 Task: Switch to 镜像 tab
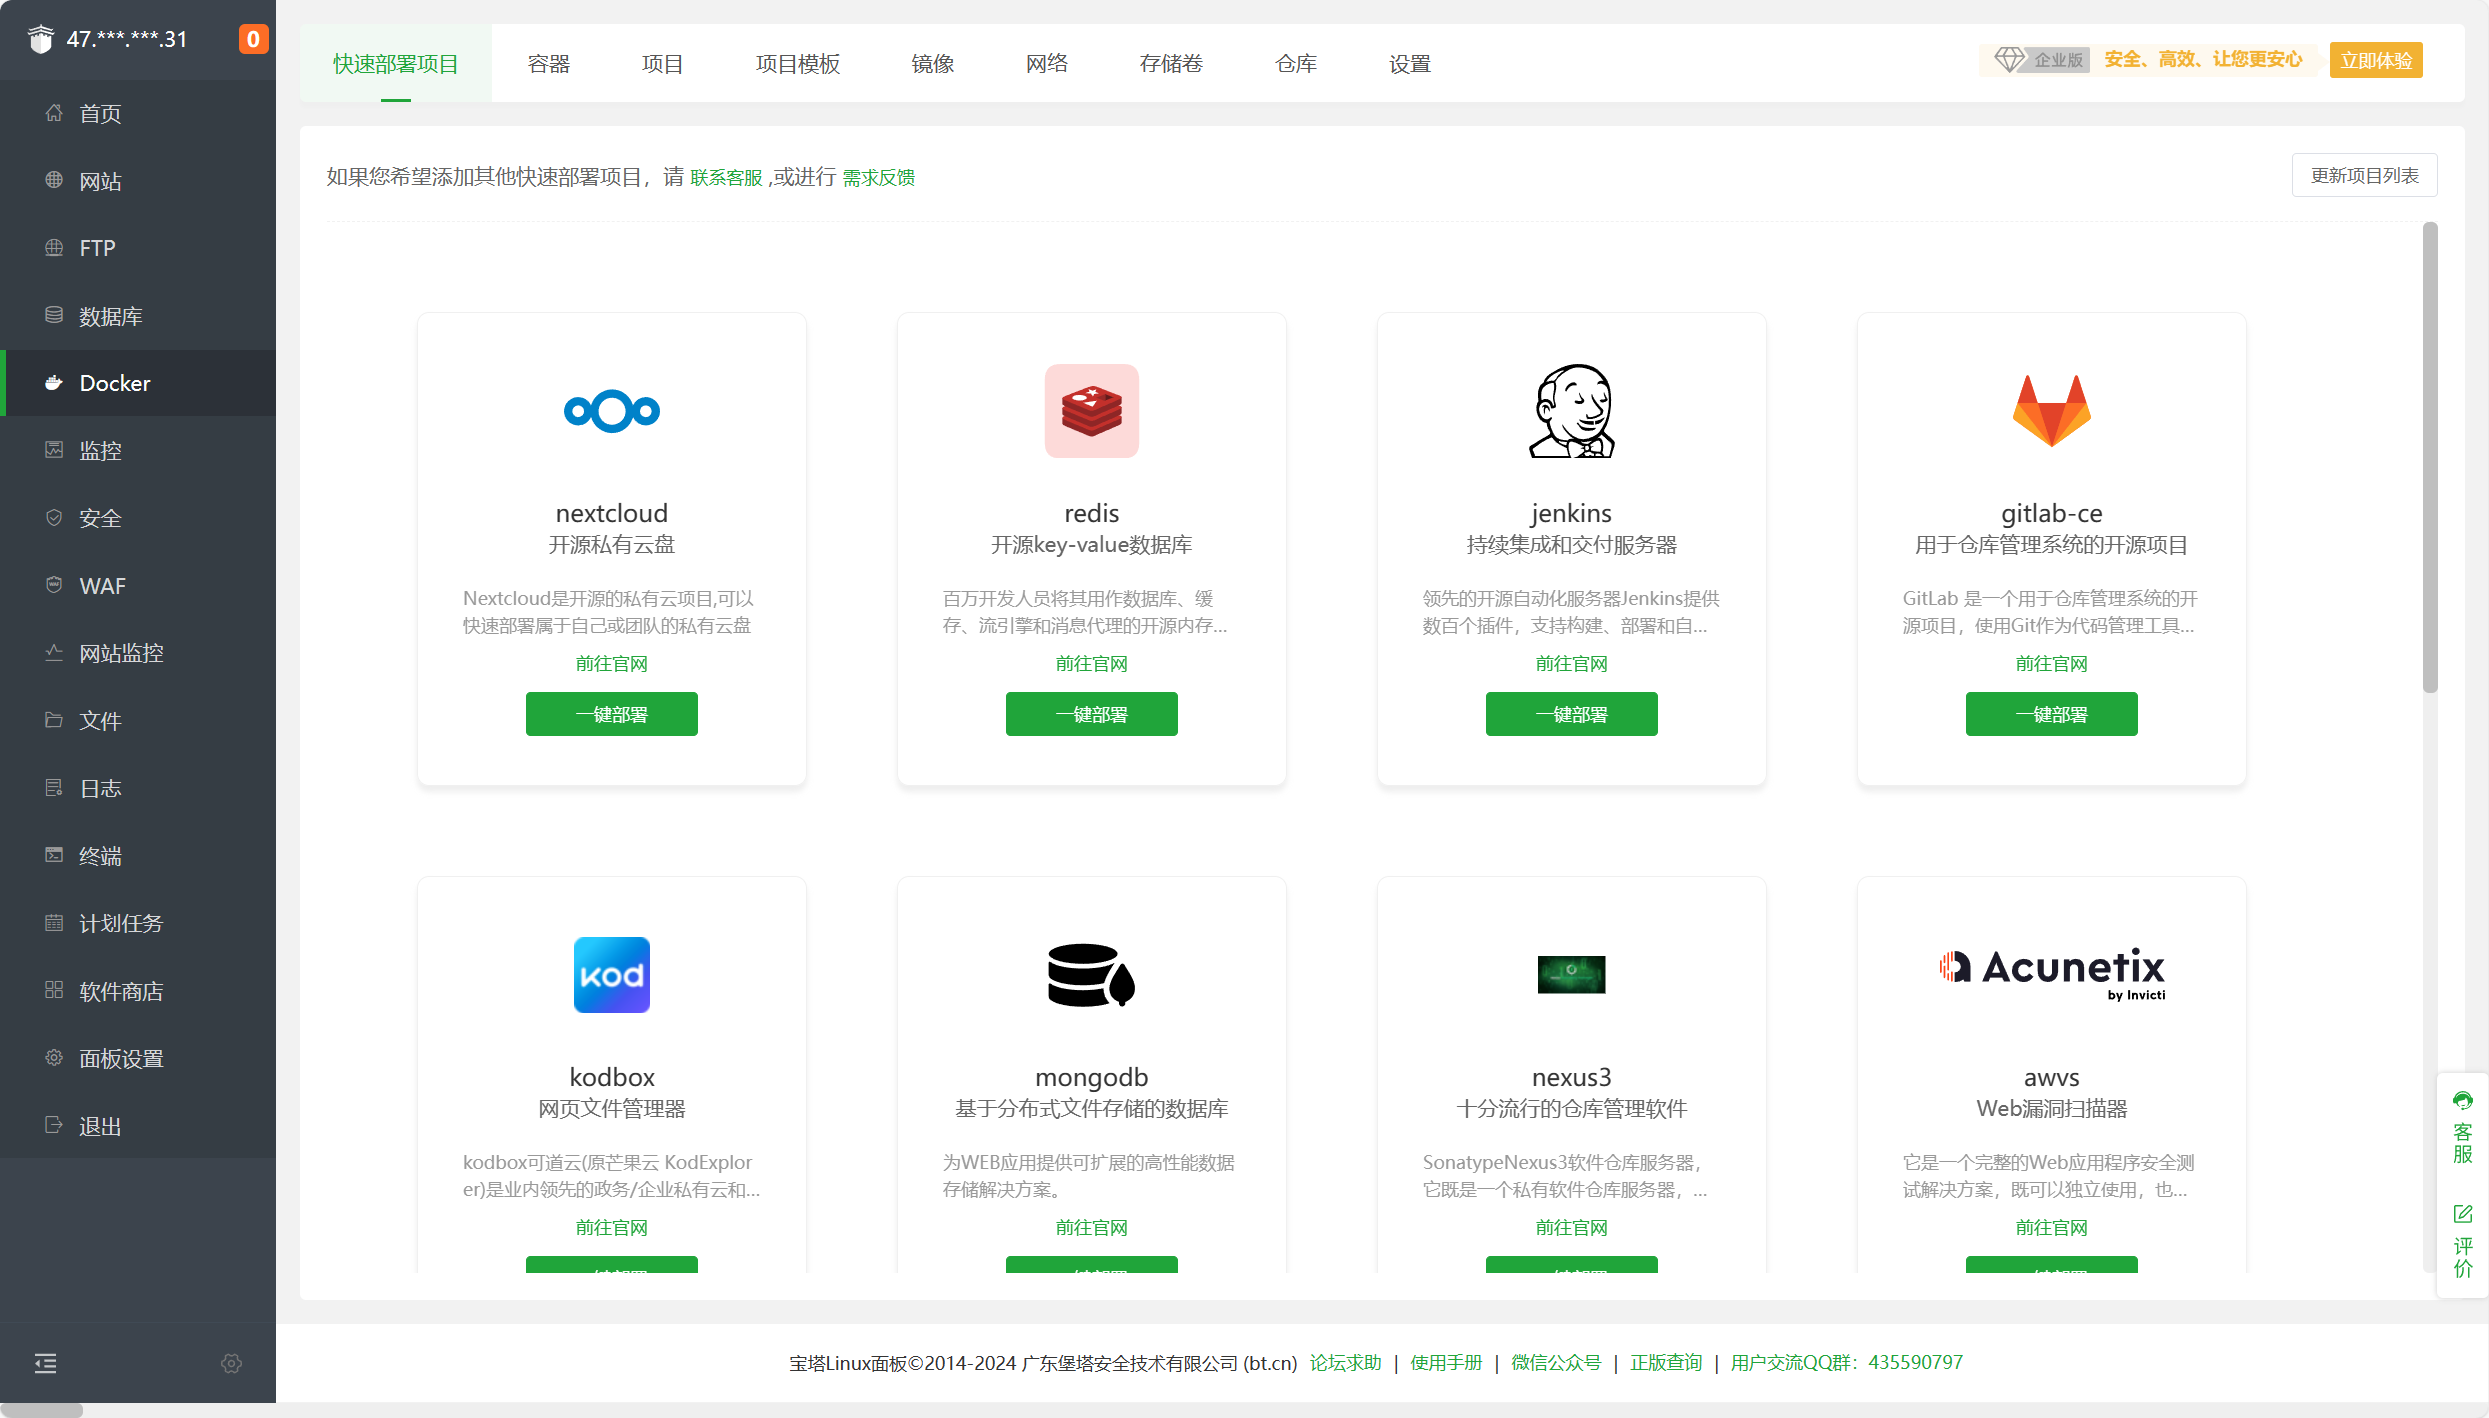coord(933,64)
